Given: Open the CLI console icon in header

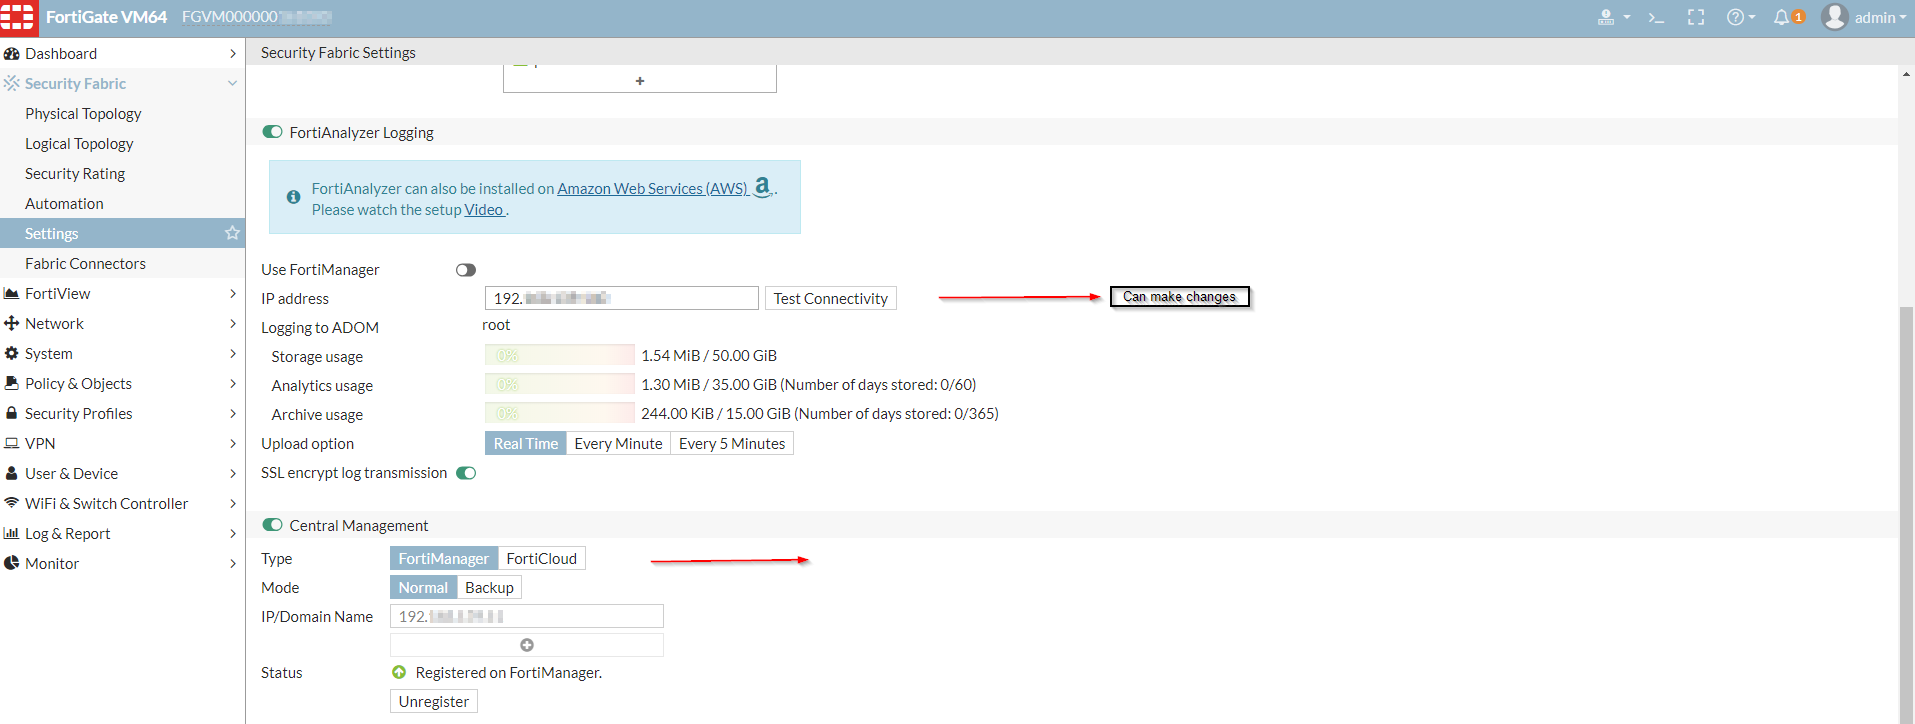Looking at the screenshot, I should (x=1656, y=17).
